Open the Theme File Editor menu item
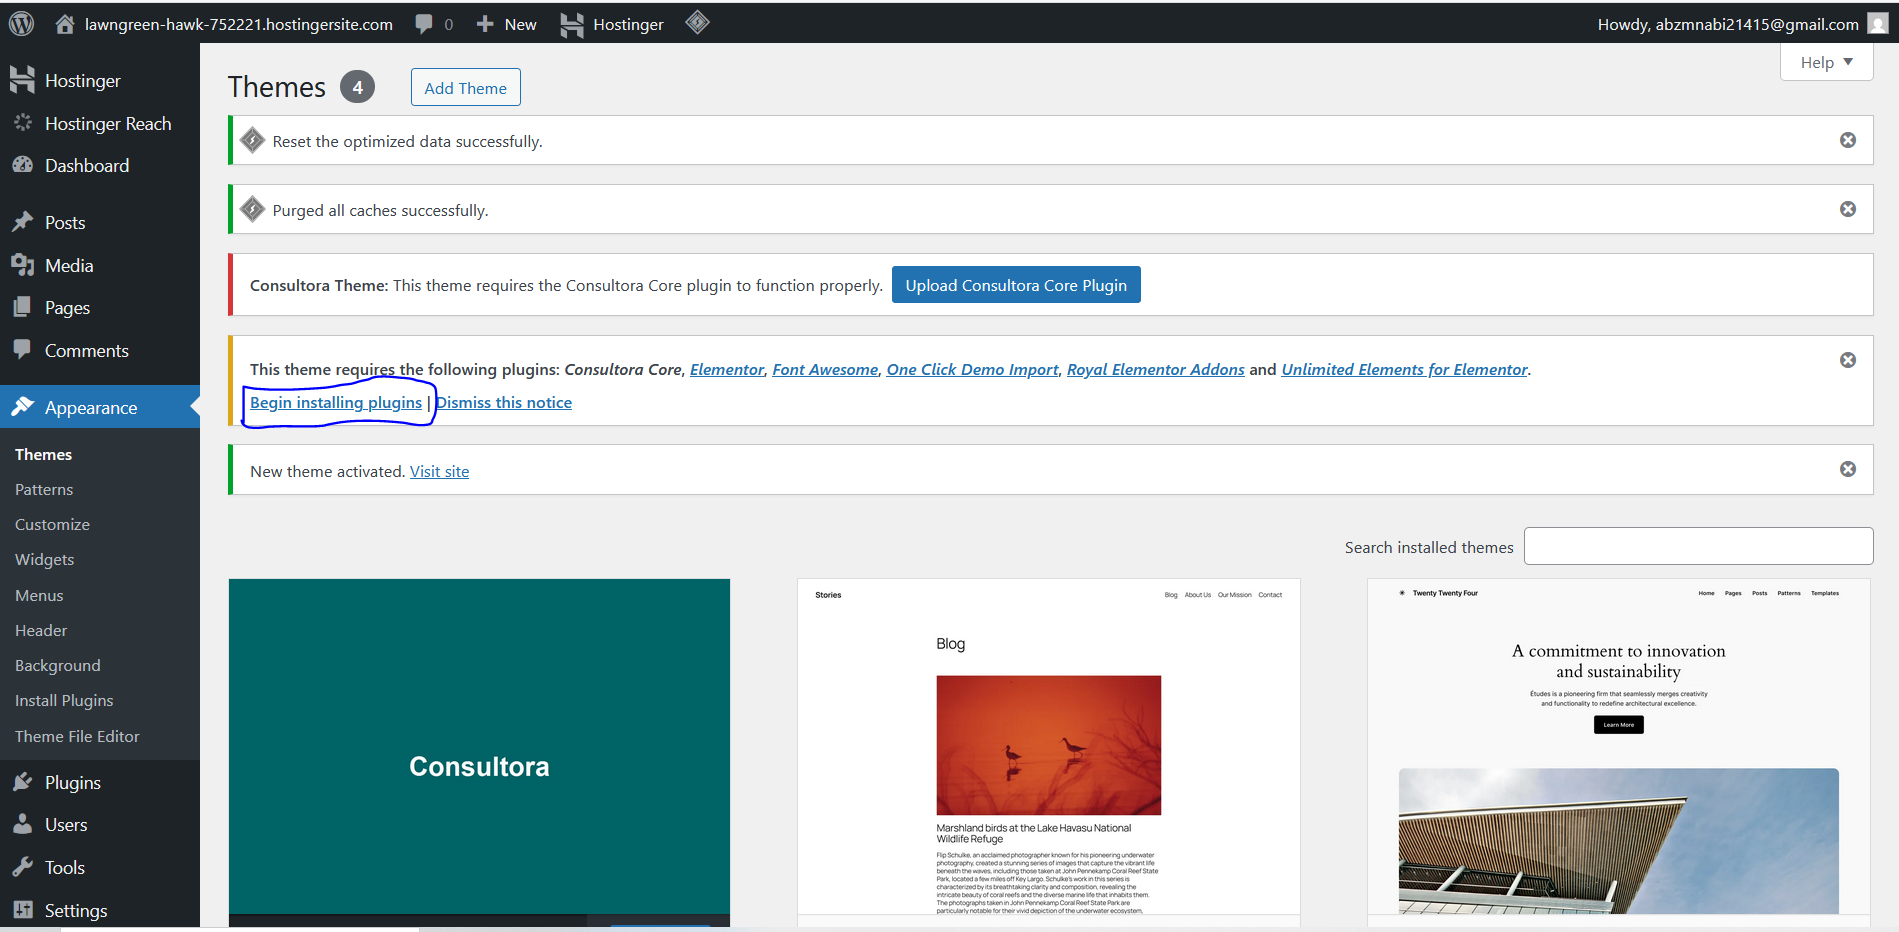This screenshot has width=1899, height=932. click(77, 736)
